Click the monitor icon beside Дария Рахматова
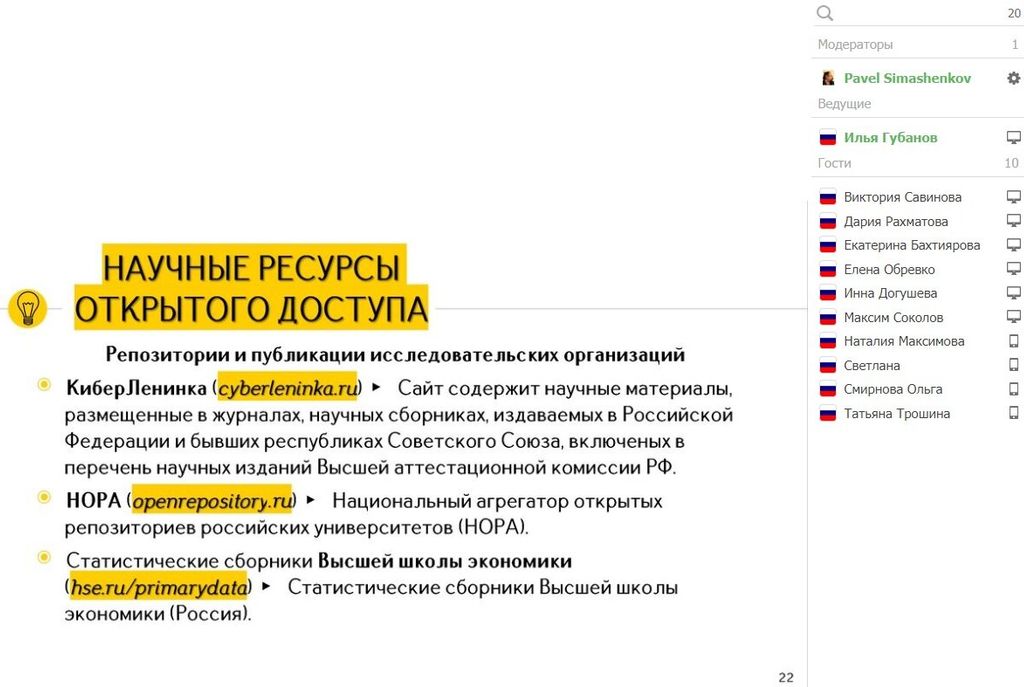The image size is (1024, 687). (1014, 221)
